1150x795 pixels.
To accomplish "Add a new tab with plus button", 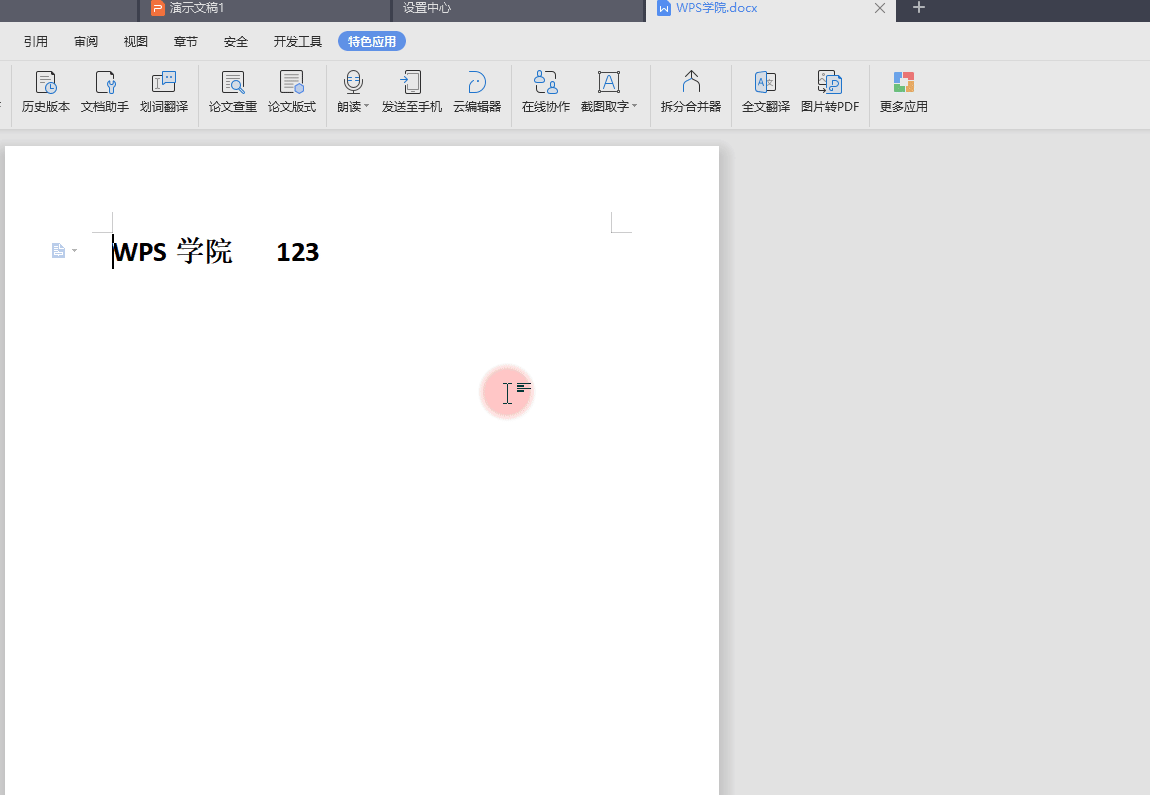I will [919, 7].
